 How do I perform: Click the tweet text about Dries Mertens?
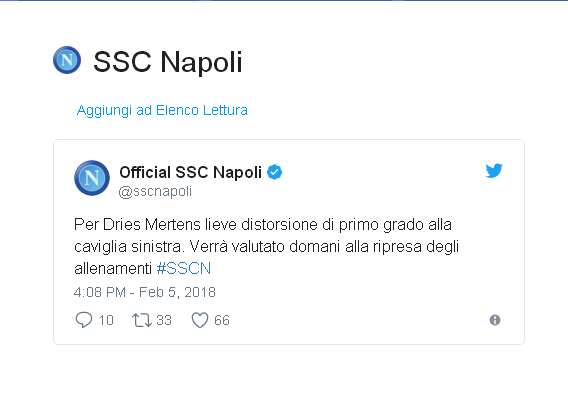point(266,246)
